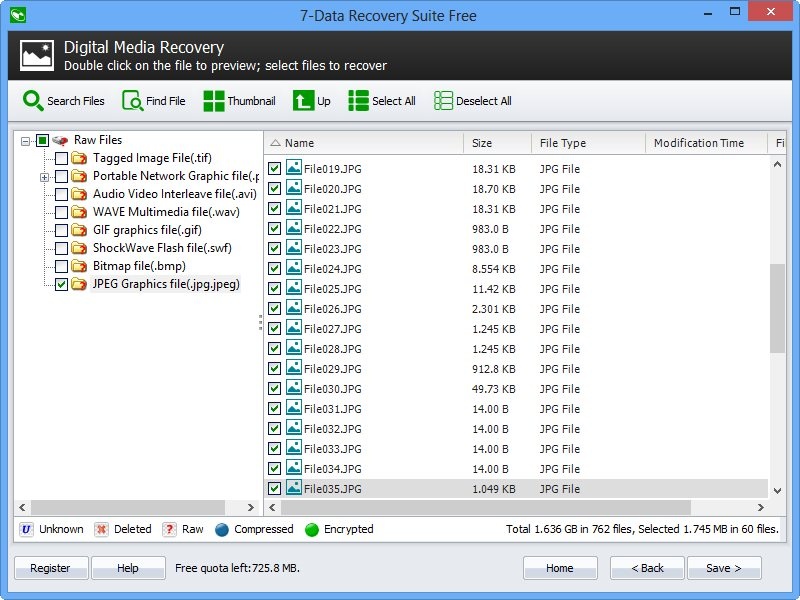Collapse the Raw Files root node
The width and height of the screenshot is (800, 600).
[x=25, y=141]
